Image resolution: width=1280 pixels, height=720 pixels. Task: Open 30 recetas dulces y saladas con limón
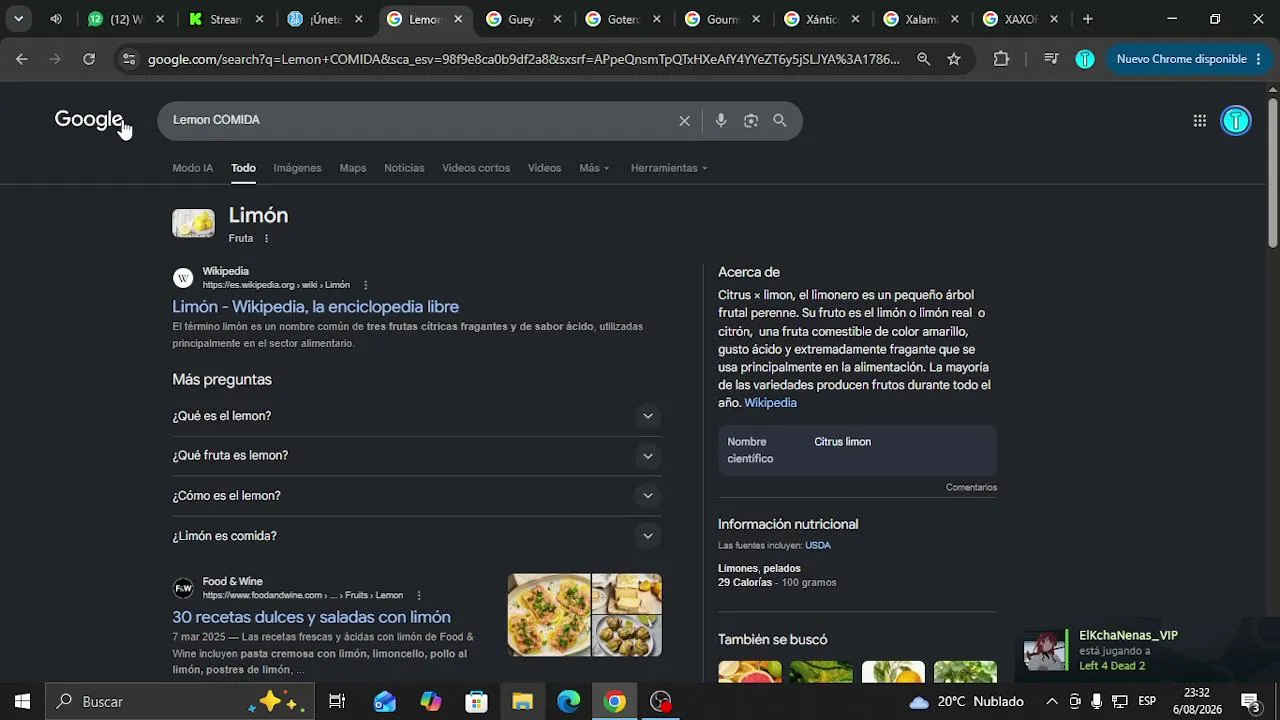[311, 617]
